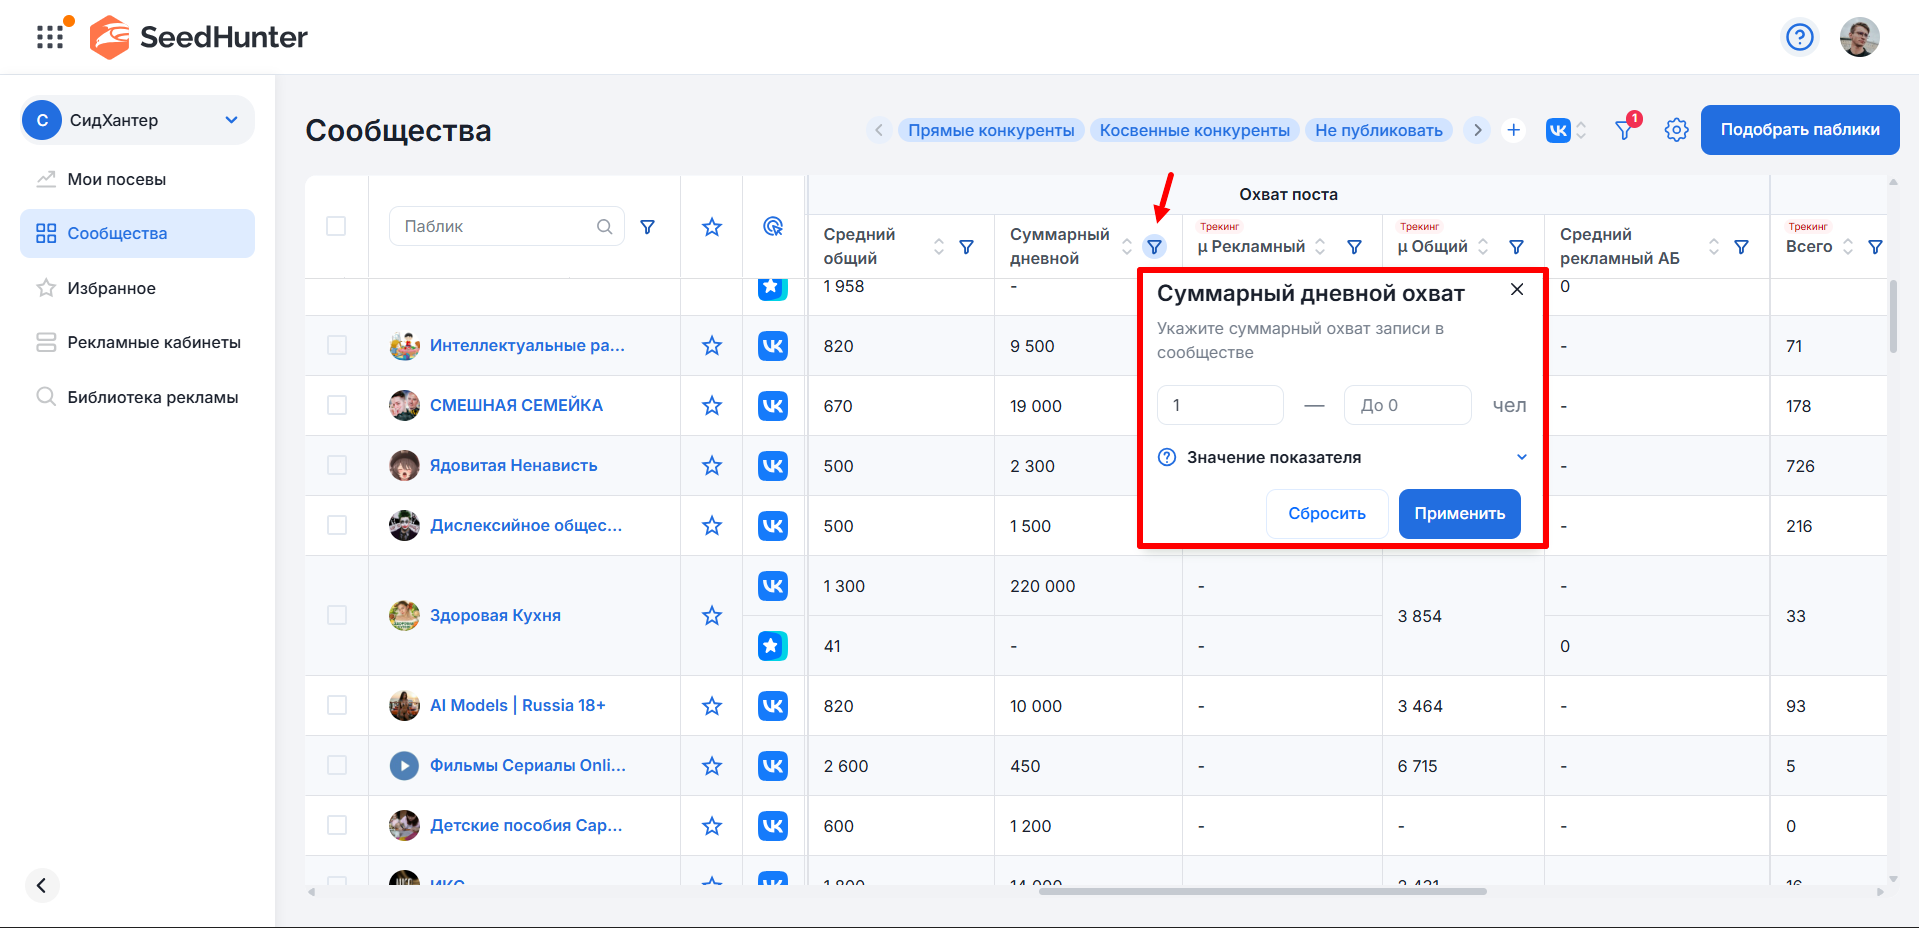Click VK icon in Ядовитая Ненависть row

coord(772,466)
